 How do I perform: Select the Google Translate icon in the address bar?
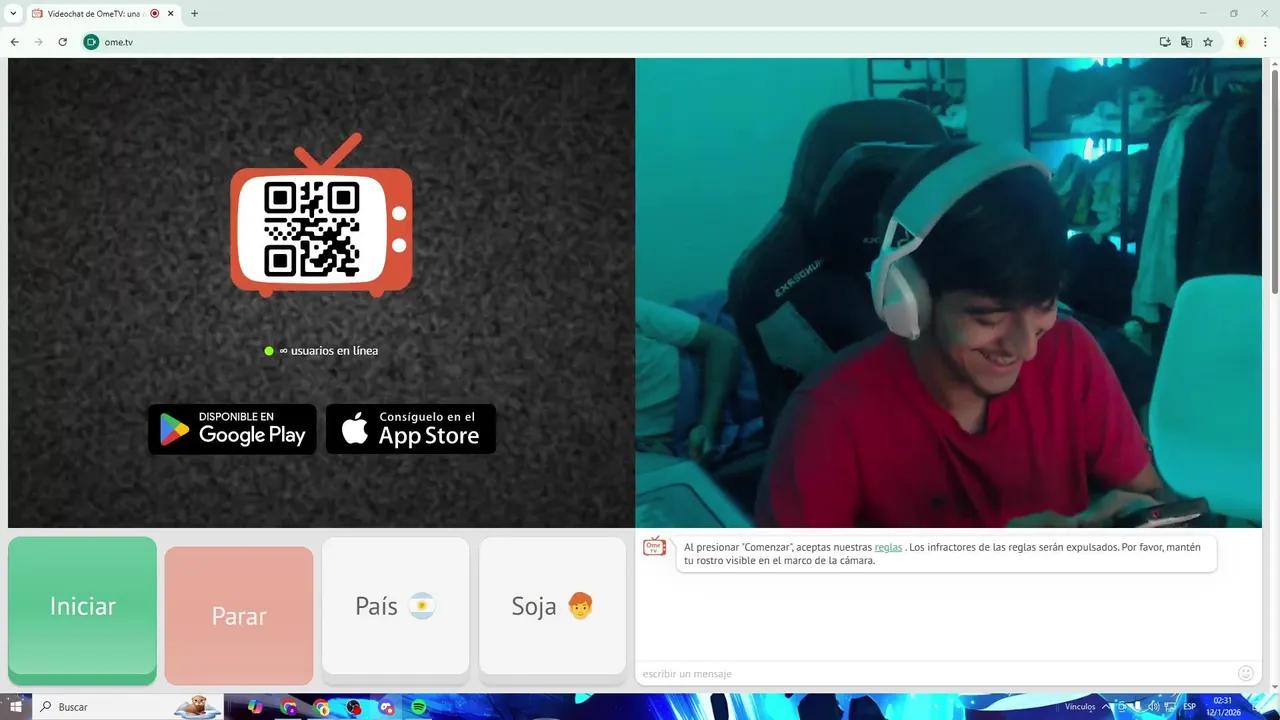(x=1186, y=42)
